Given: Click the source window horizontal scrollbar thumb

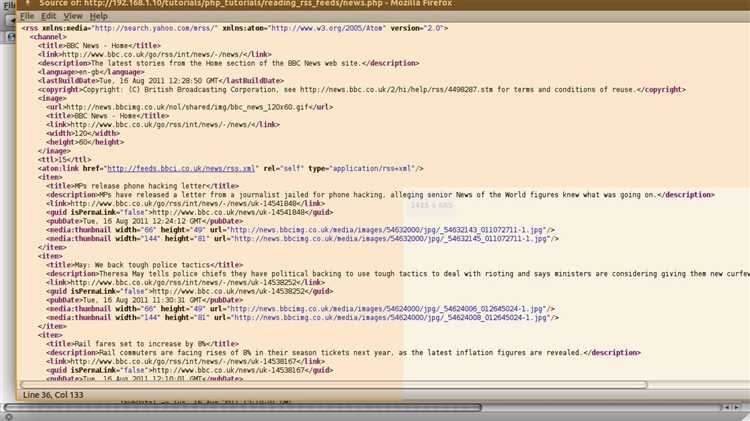Looking at the screenshot, I should coord(334,385).
